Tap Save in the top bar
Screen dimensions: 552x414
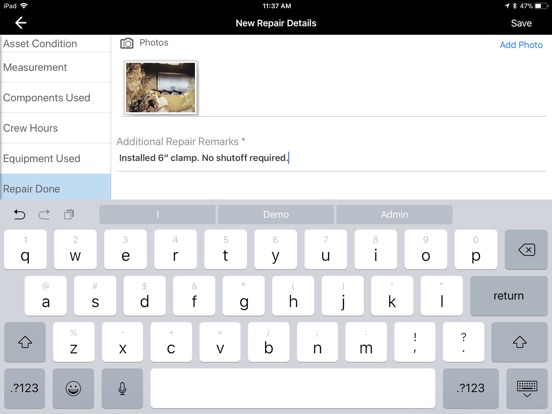click(521, 23)
